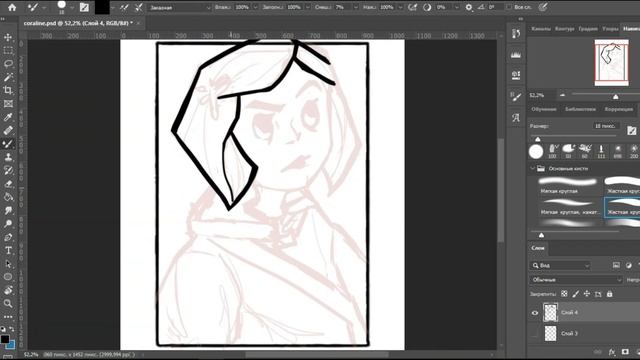This screenshot has height=360, width=640.
Task: Hide layer 'Слой 4' with its eye icon
Action: tap(535, 313)
